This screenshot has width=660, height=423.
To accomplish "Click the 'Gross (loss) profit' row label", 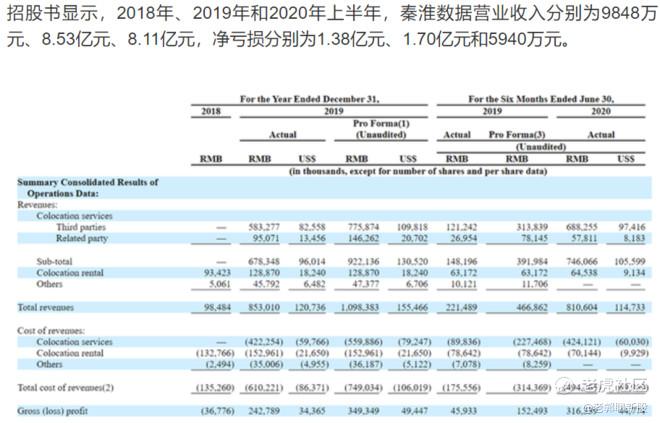I will point(52,410).
